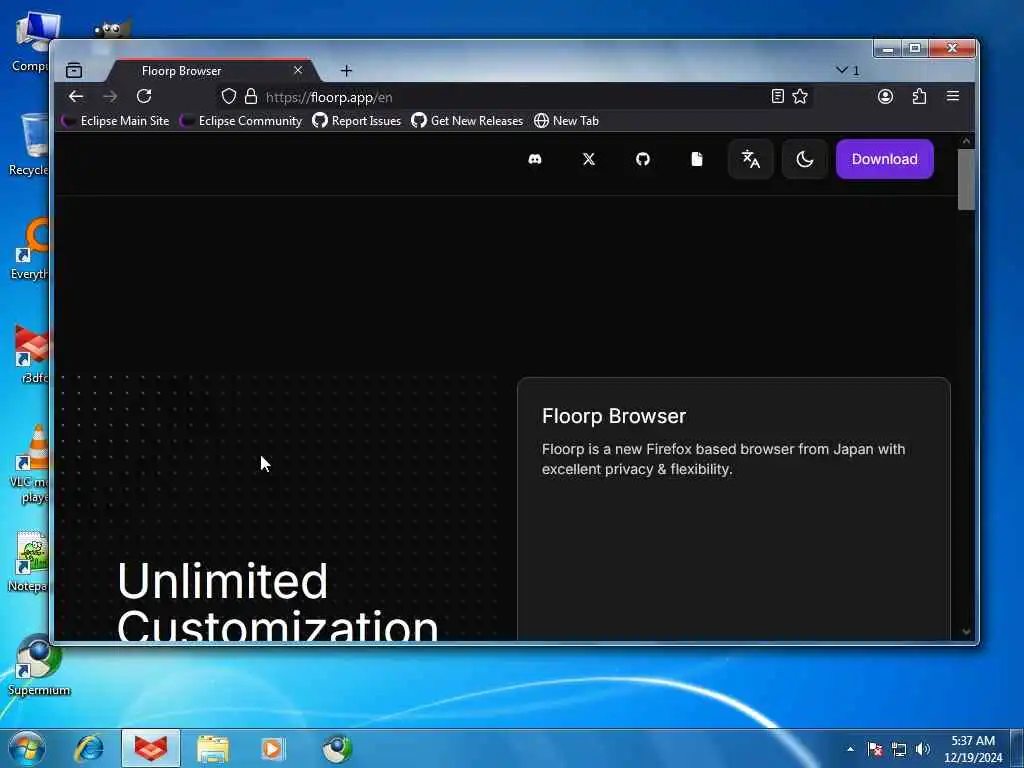Click the X (Twitter) icon in header
1024x768 pixels.
click(x=588, y=159)
